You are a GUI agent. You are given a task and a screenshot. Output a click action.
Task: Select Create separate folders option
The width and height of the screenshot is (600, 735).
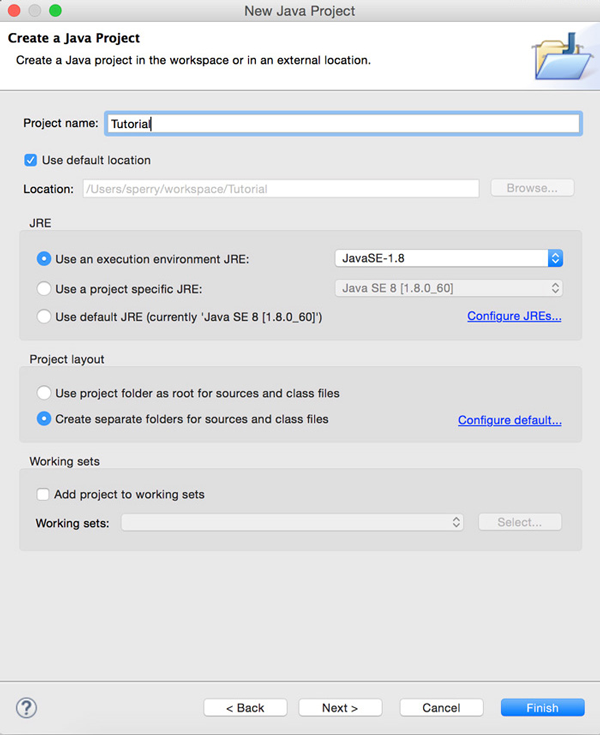click(44, 419)
